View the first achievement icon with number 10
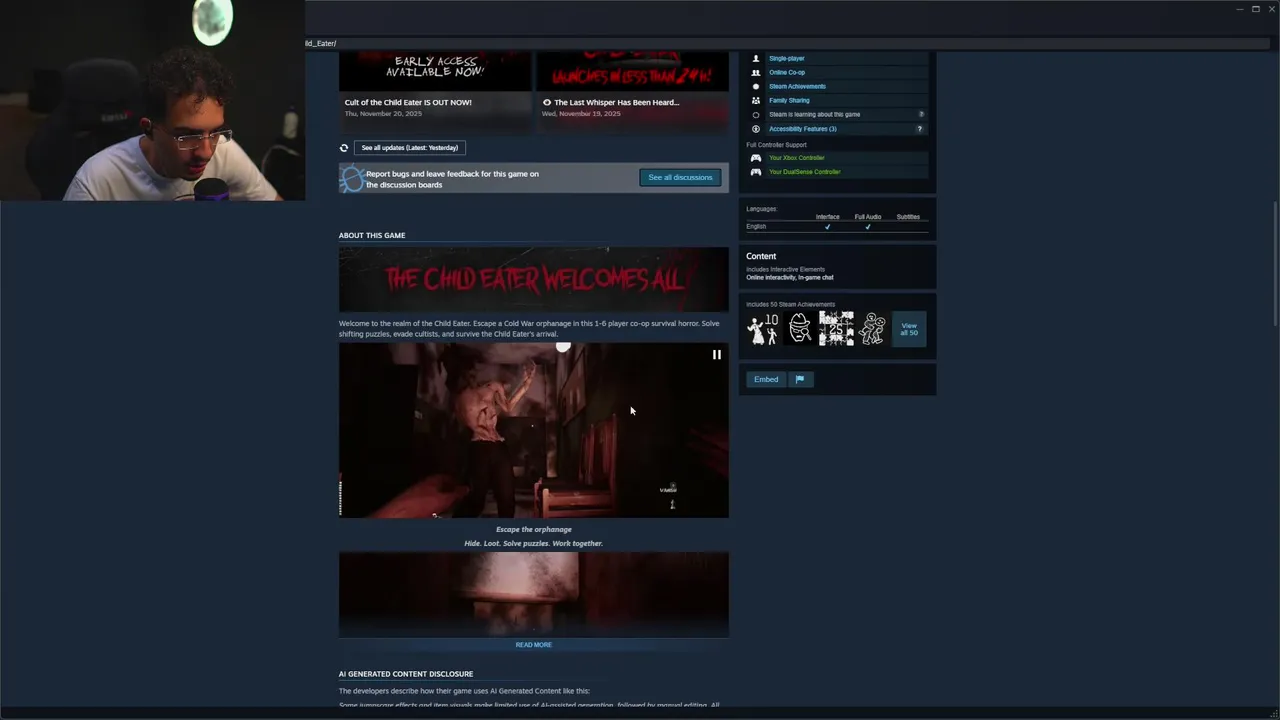Viewport: 1280px width, 720px height. [764, 328]
